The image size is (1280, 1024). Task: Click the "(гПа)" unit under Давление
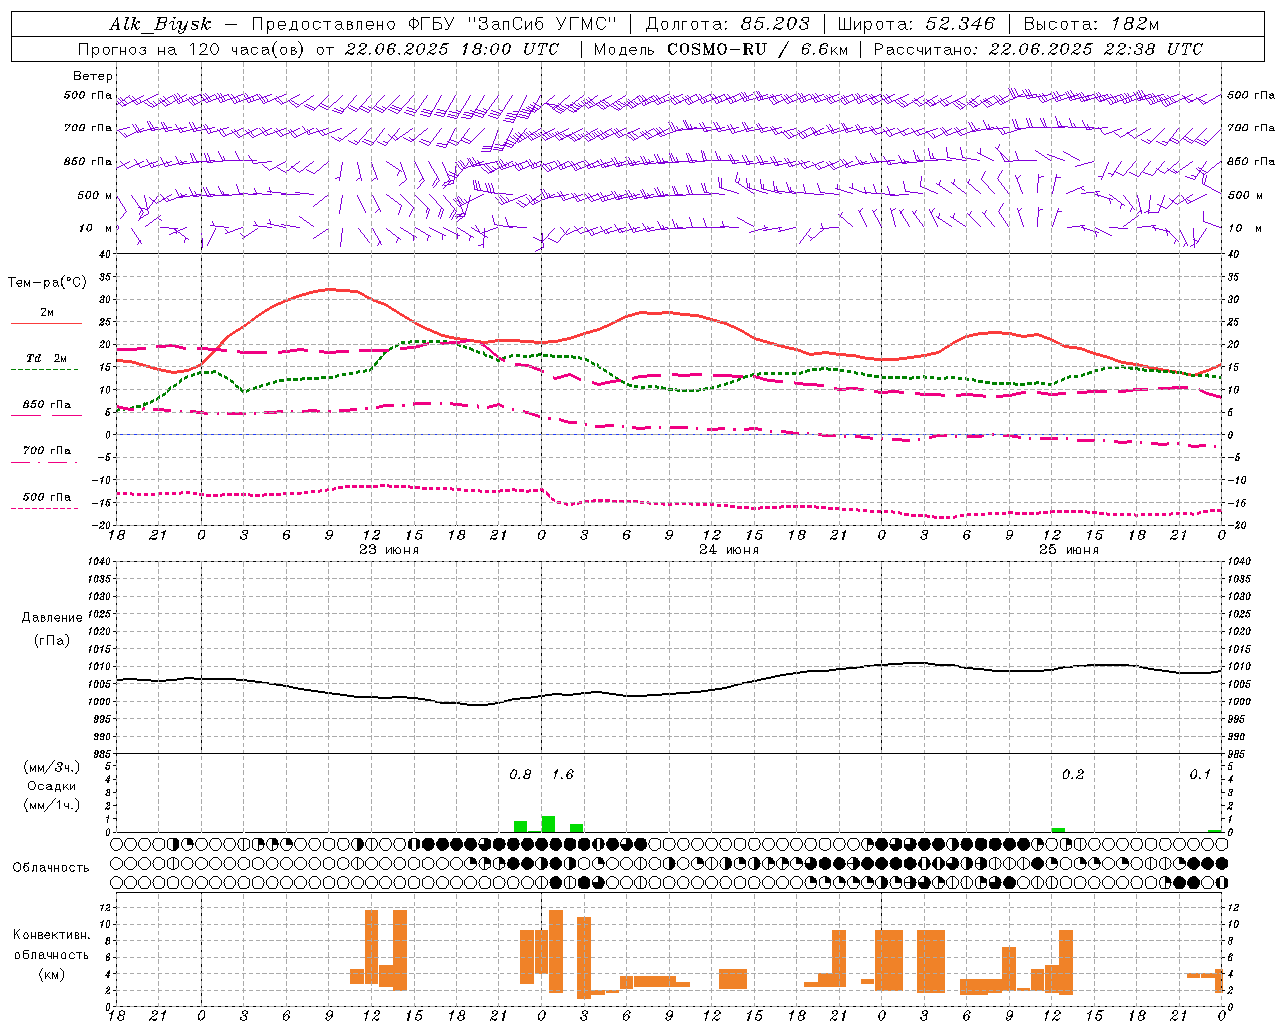click(x=52, y=641)
